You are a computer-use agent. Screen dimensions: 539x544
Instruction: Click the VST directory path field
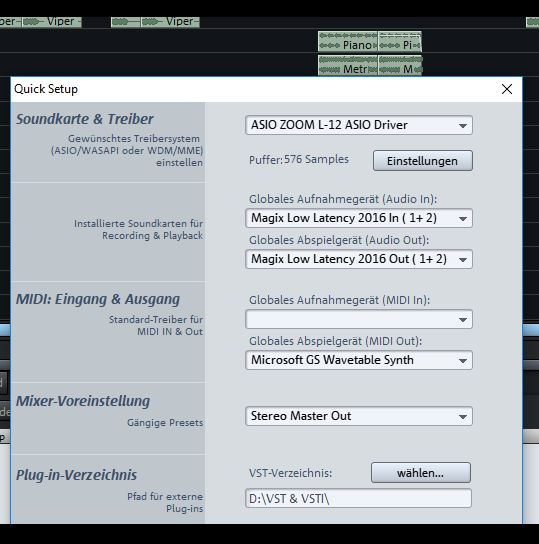click(x=358, y=498)
